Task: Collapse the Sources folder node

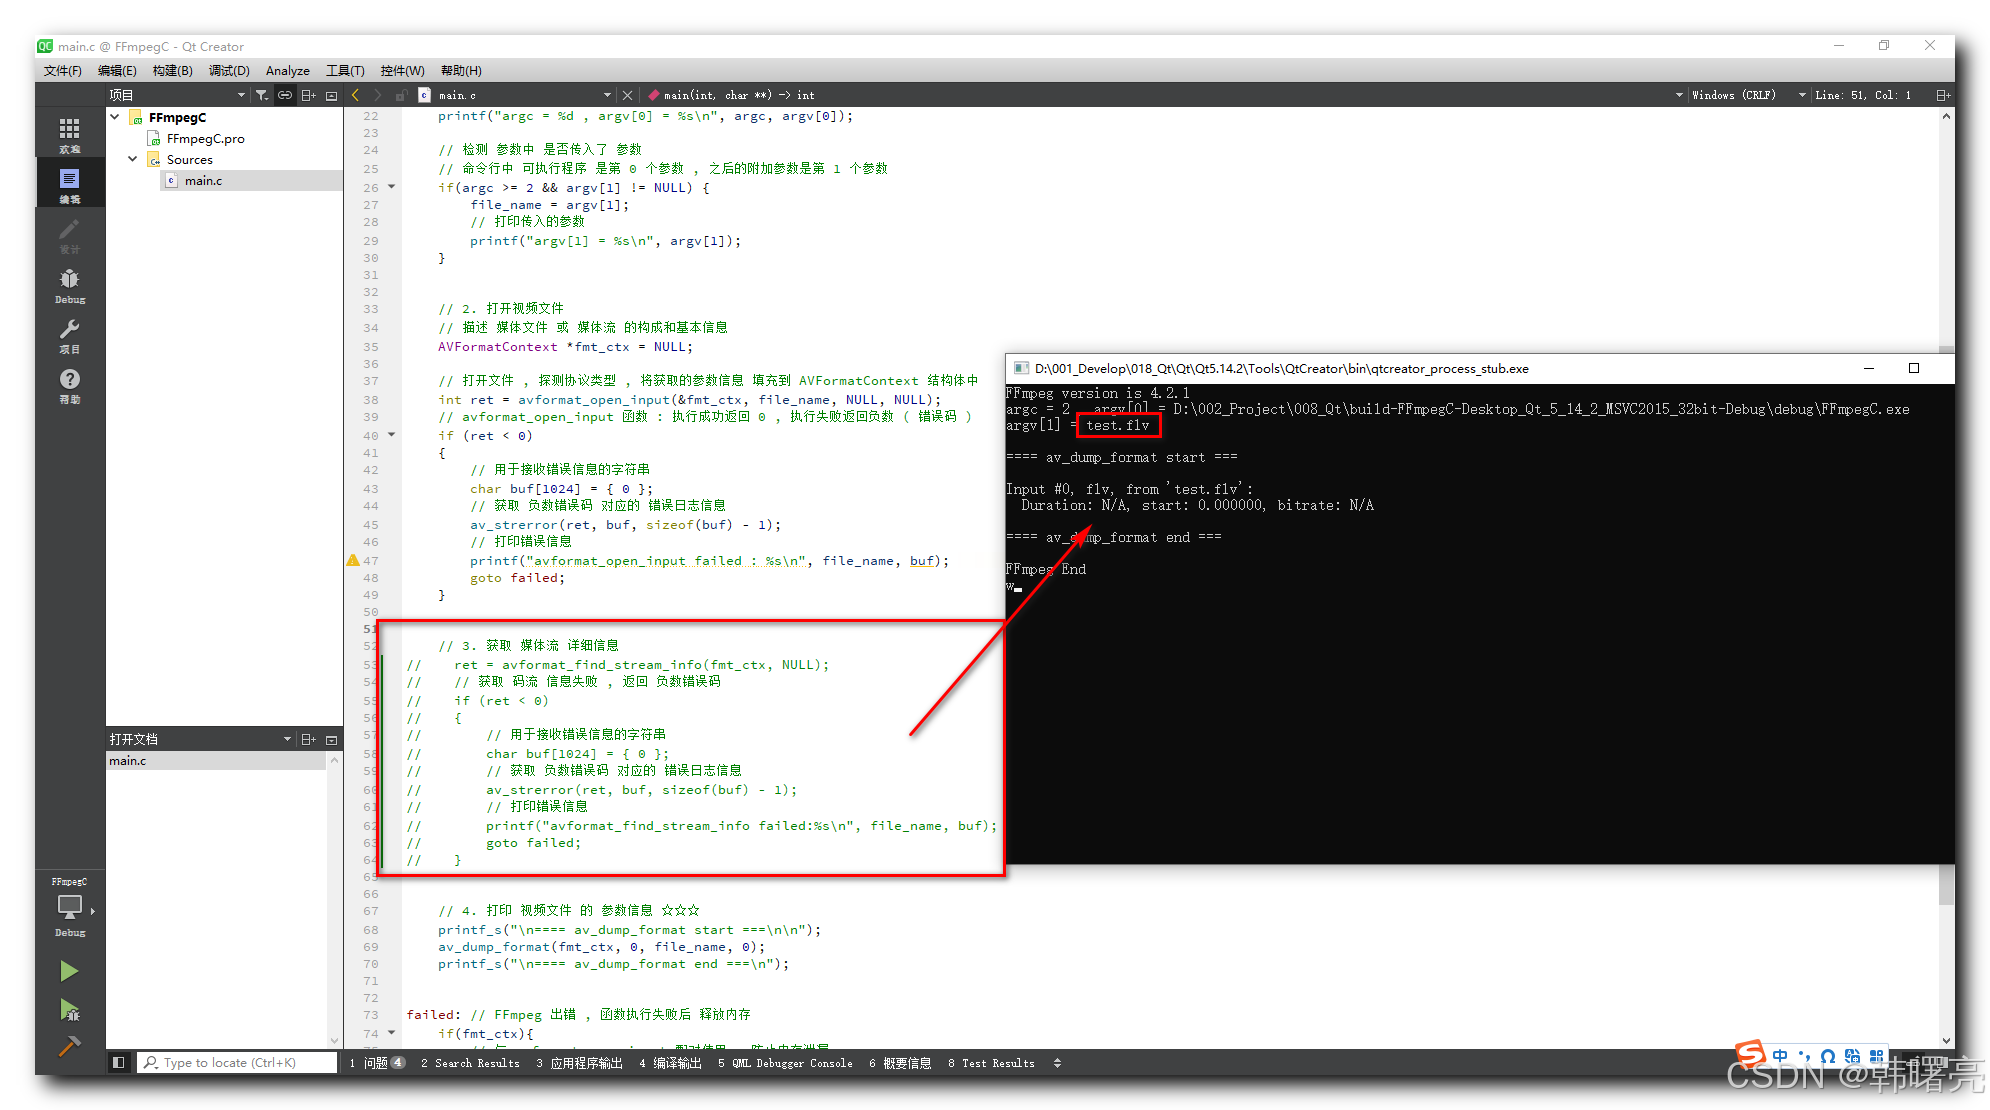Action: pyautogui.click(x=133, y=159)
